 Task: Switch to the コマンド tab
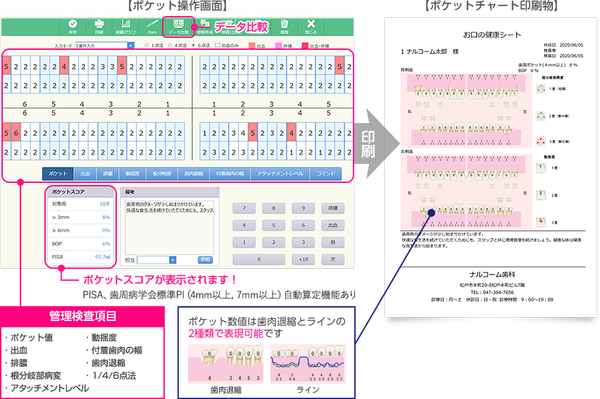coord(326,174)
